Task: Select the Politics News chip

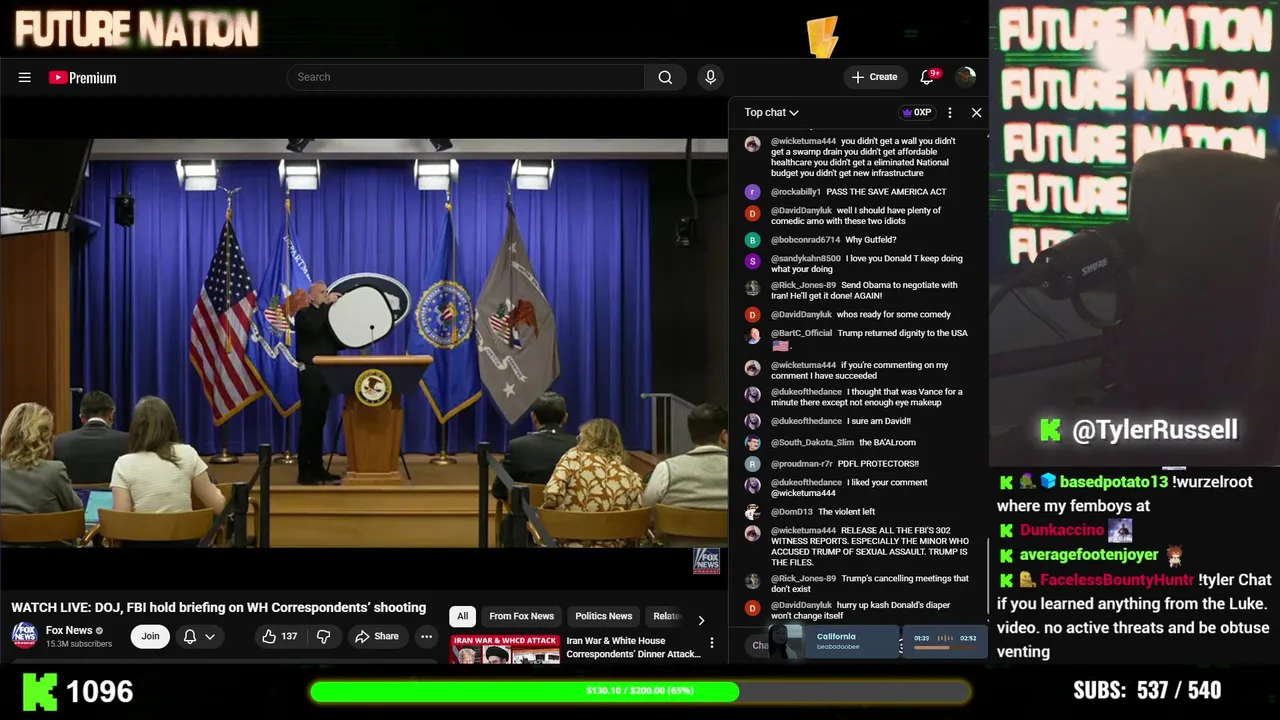Action: click(x=603, y=616)
